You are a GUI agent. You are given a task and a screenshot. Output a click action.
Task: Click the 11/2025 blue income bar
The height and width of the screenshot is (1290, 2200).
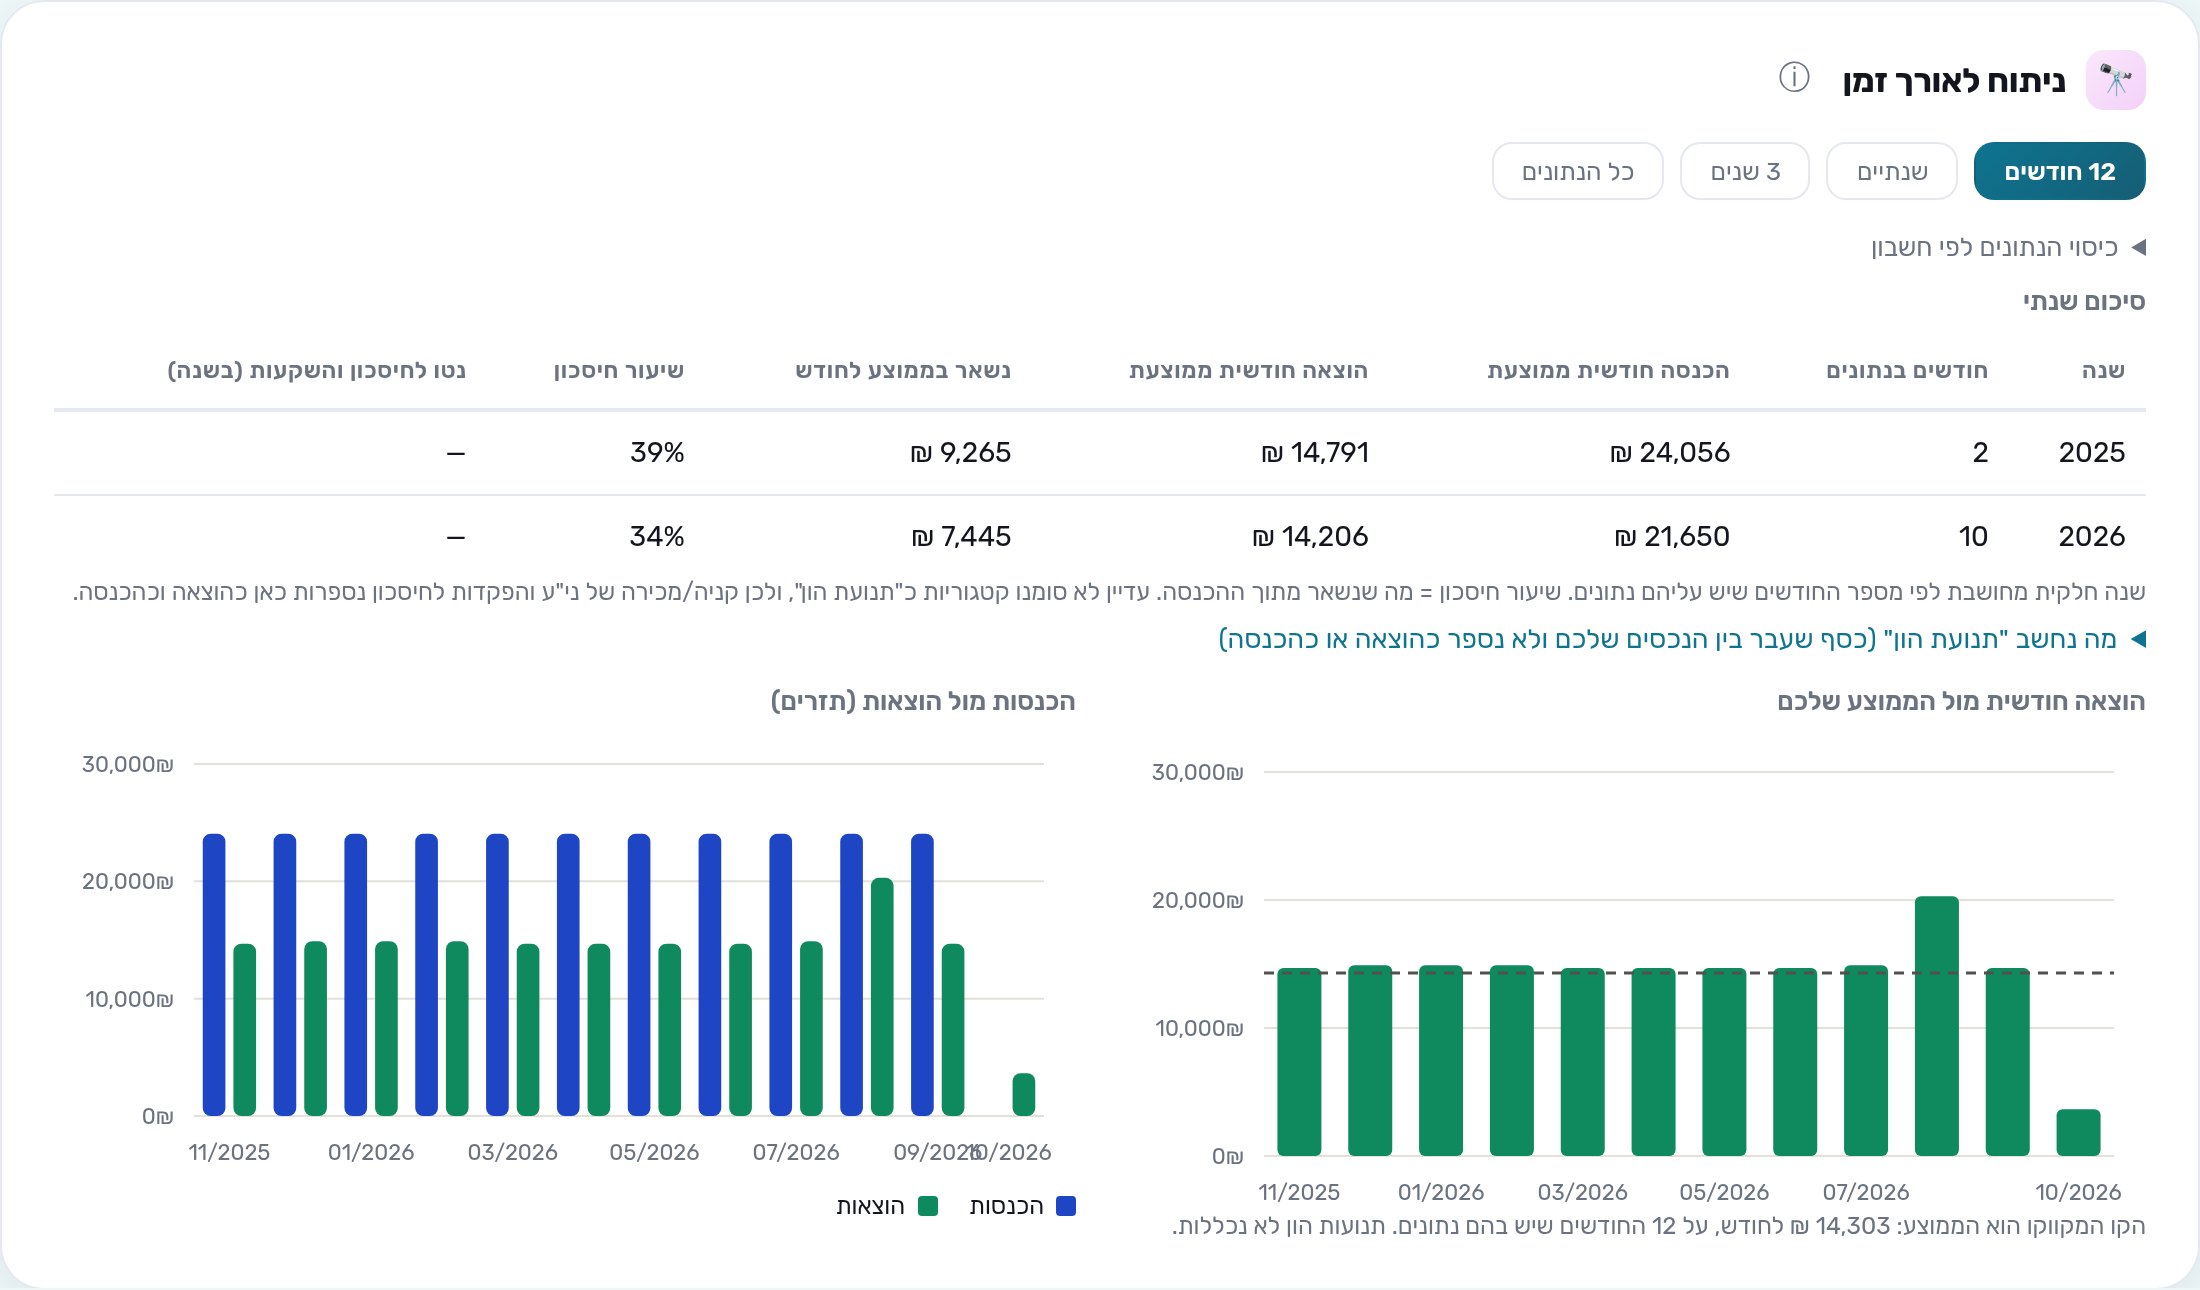[214, 975]
